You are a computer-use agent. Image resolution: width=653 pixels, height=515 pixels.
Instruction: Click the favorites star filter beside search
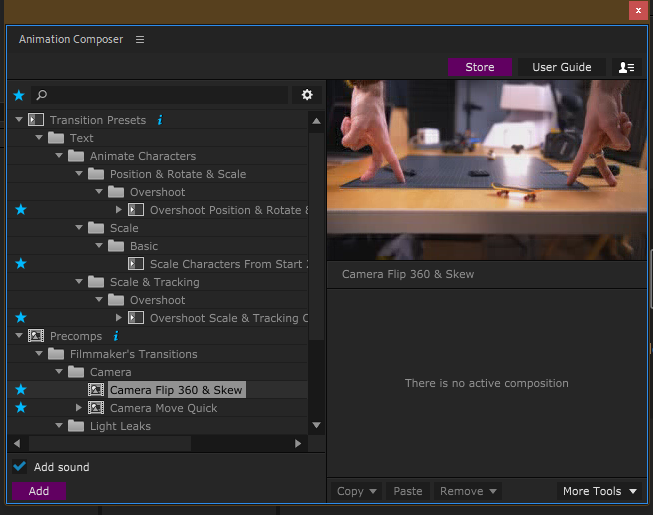point(19,95)
